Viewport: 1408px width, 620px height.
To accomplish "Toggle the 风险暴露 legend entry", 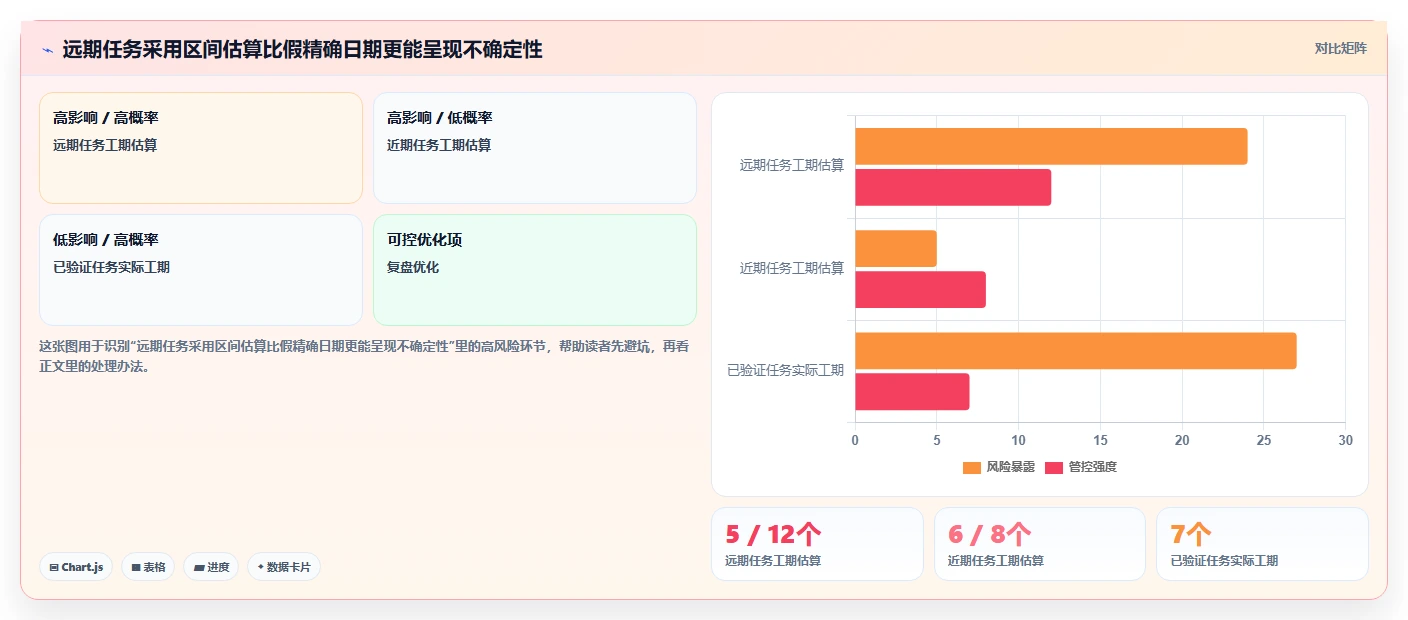I will pyautogui.click(x=999, y=467).
